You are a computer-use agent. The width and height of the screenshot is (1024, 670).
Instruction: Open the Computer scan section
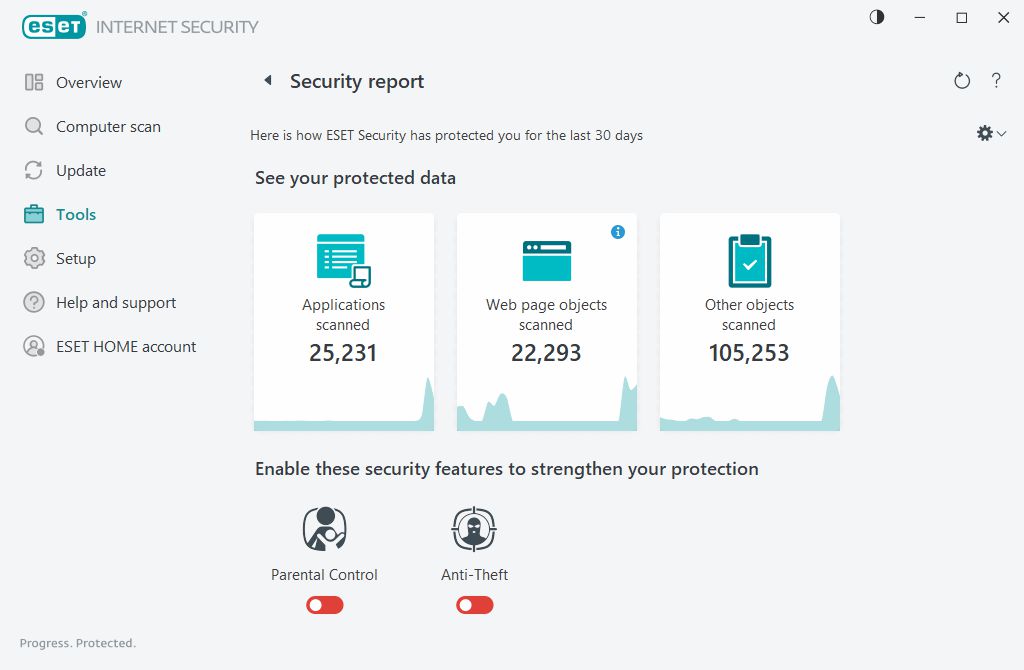tap(108, 127)
